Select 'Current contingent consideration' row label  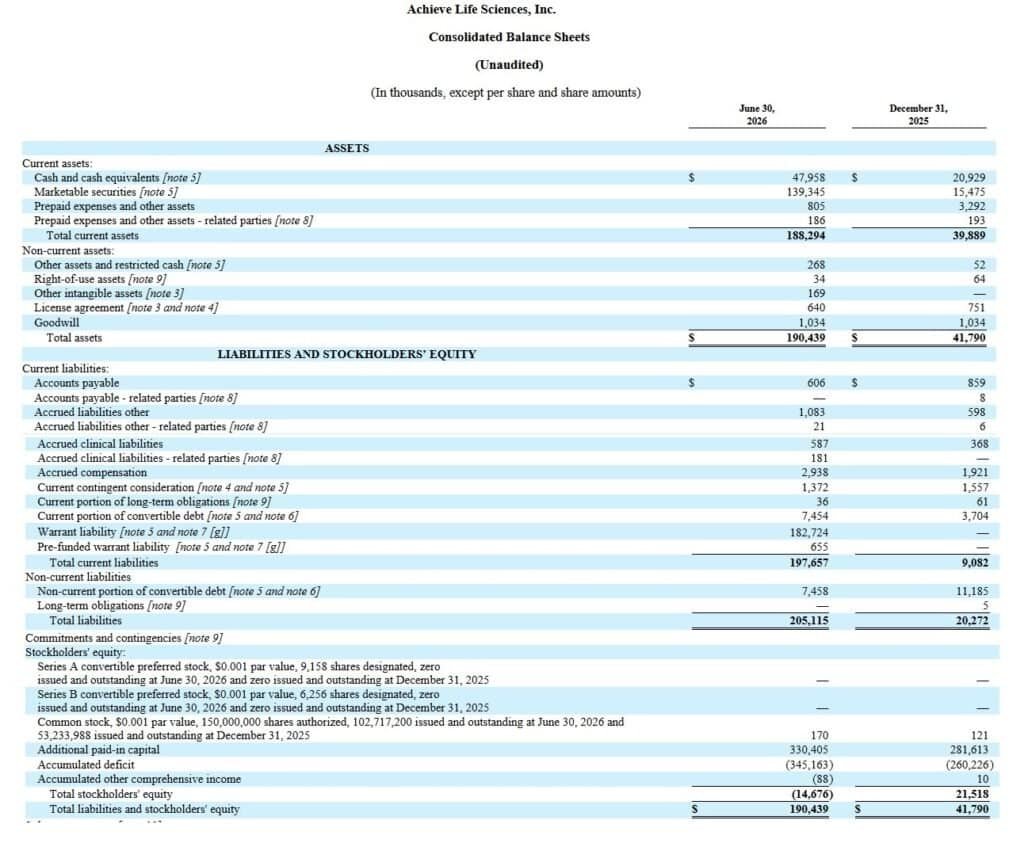point(163,488)
